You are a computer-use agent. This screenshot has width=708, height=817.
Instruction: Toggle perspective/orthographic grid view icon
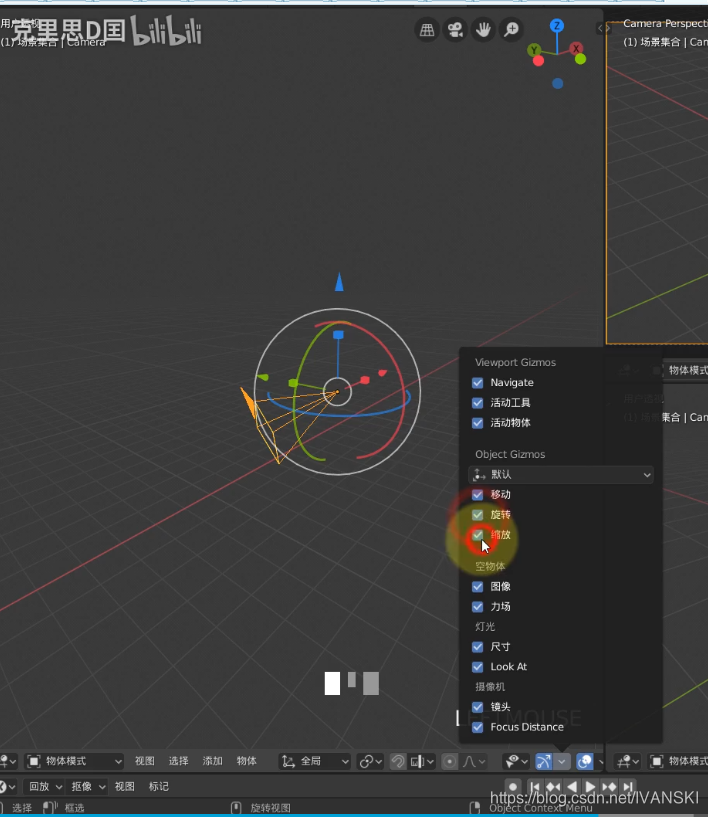click(x=427, y=30)
